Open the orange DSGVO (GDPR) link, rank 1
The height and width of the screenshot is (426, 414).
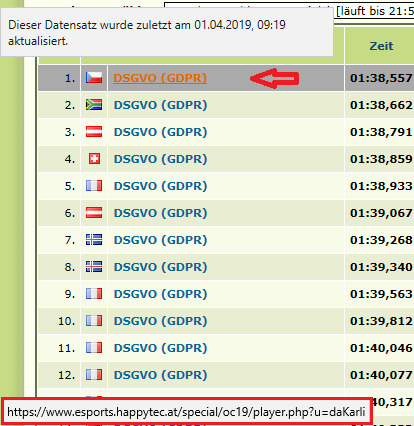[160, 78]
